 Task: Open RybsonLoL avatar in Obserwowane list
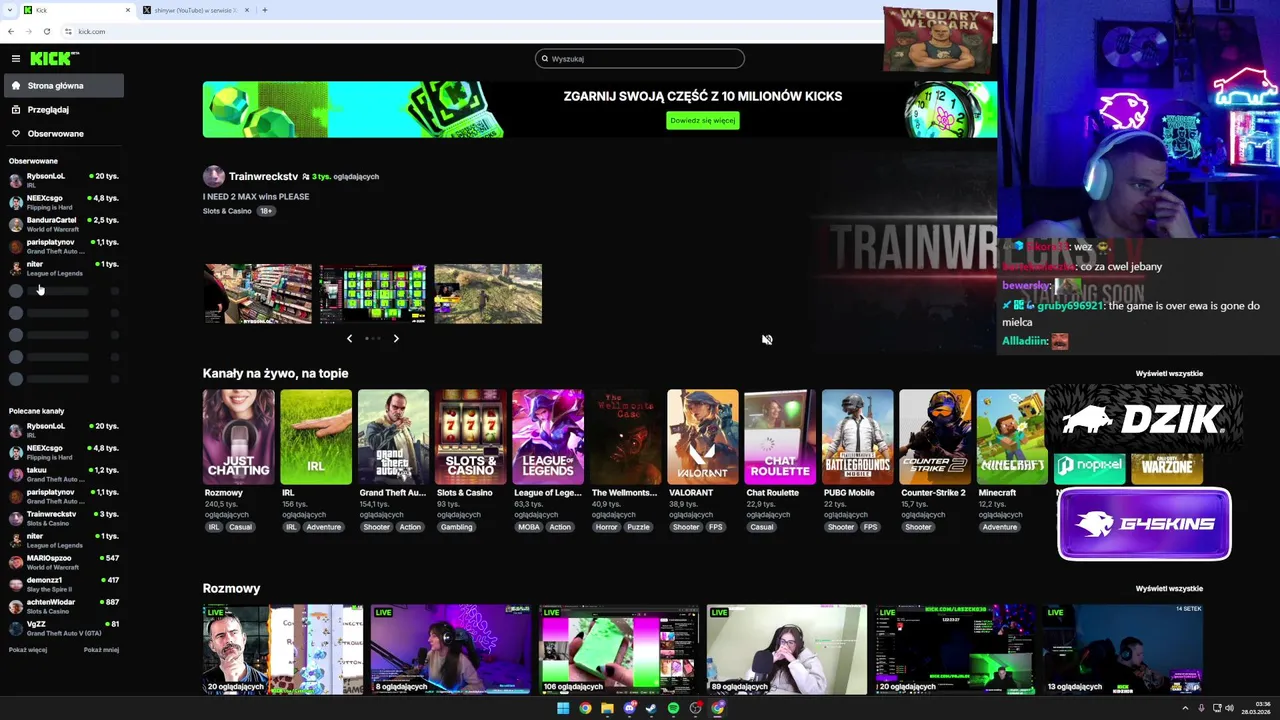point(16,180)
